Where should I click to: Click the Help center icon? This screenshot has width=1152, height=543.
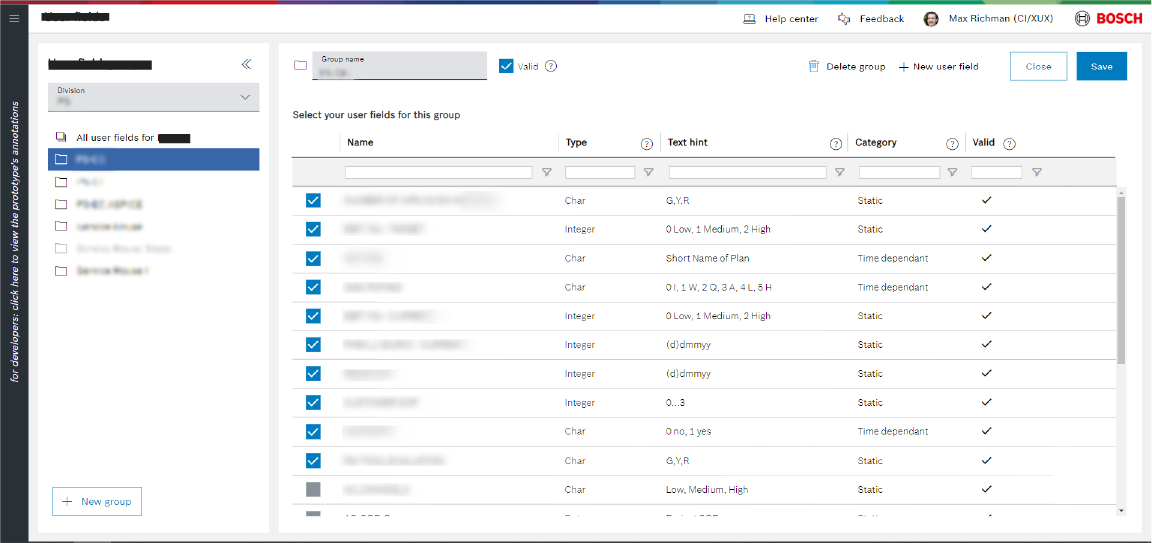tap(750, 19)
